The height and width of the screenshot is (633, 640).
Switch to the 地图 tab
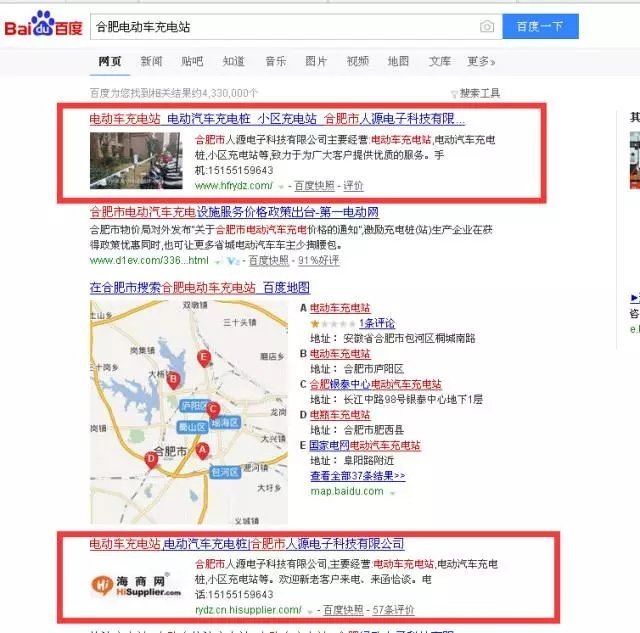(398, 62)
